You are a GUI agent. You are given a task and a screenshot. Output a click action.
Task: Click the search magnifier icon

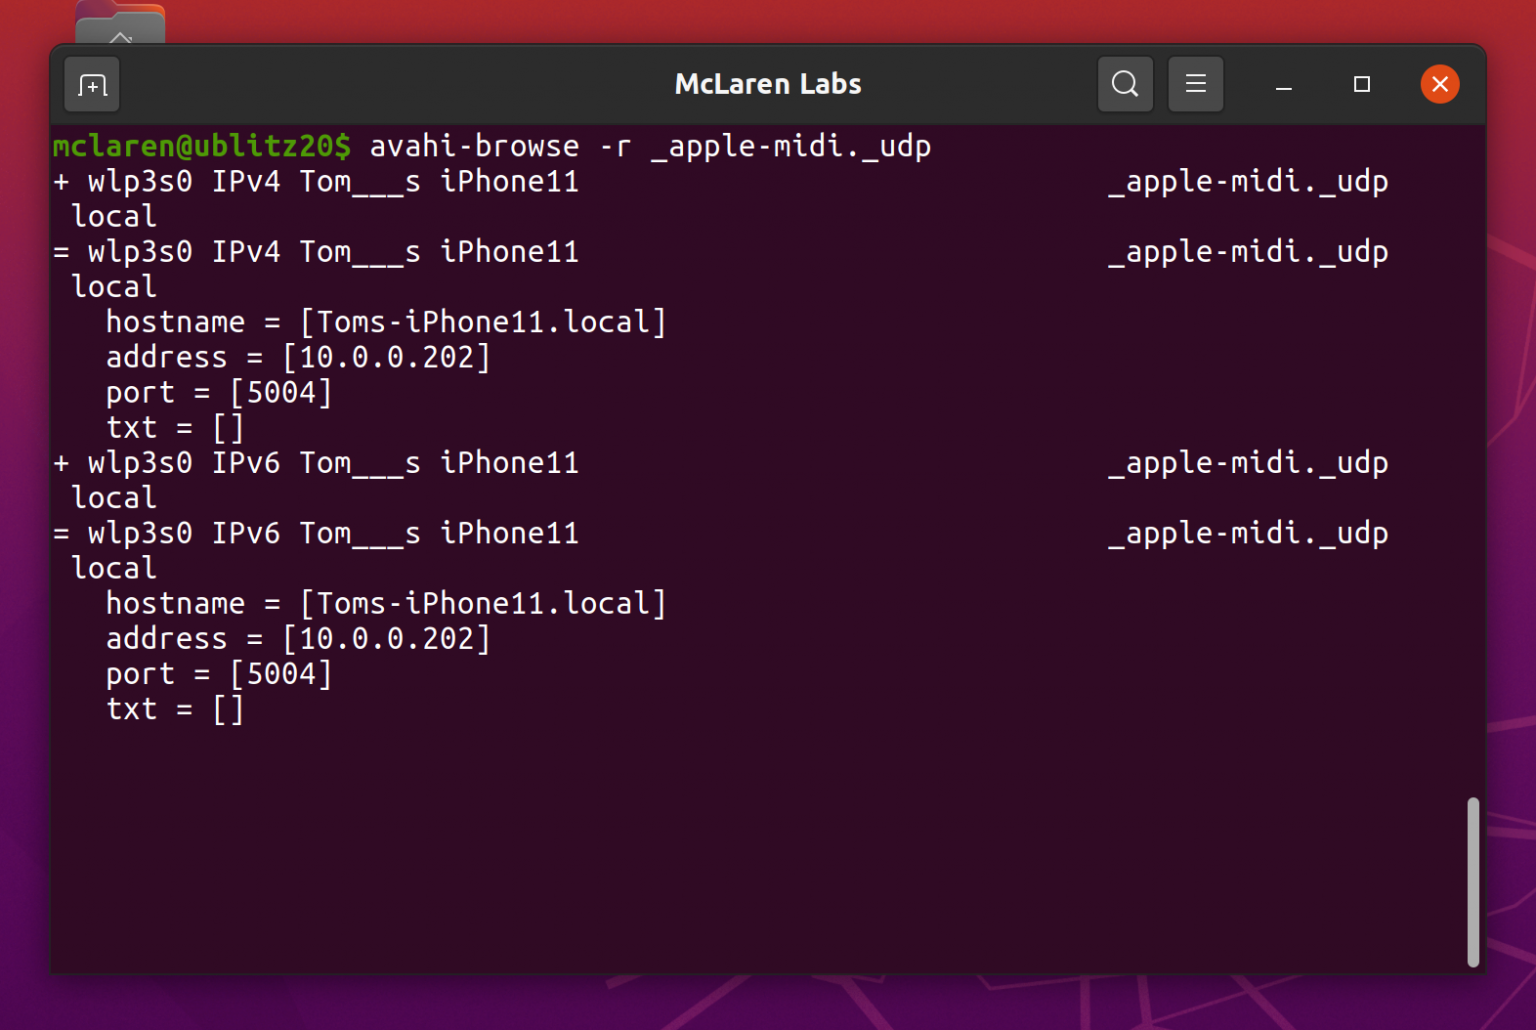coord(1124,84)
